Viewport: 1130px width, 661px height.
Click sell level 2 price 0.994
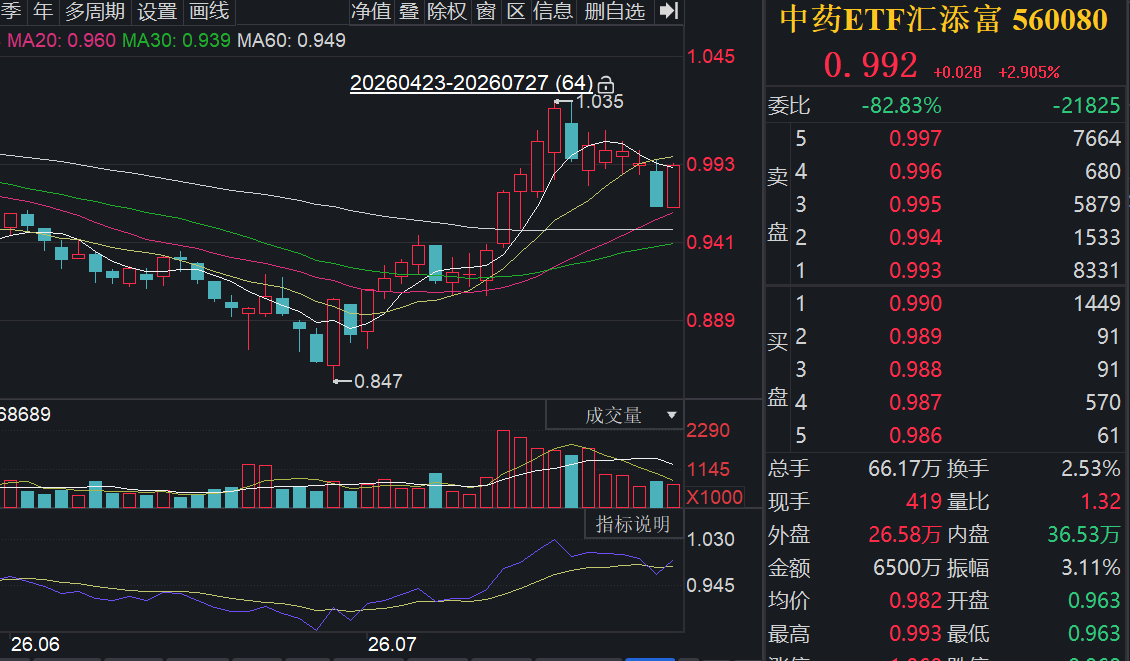pos(915,237)
